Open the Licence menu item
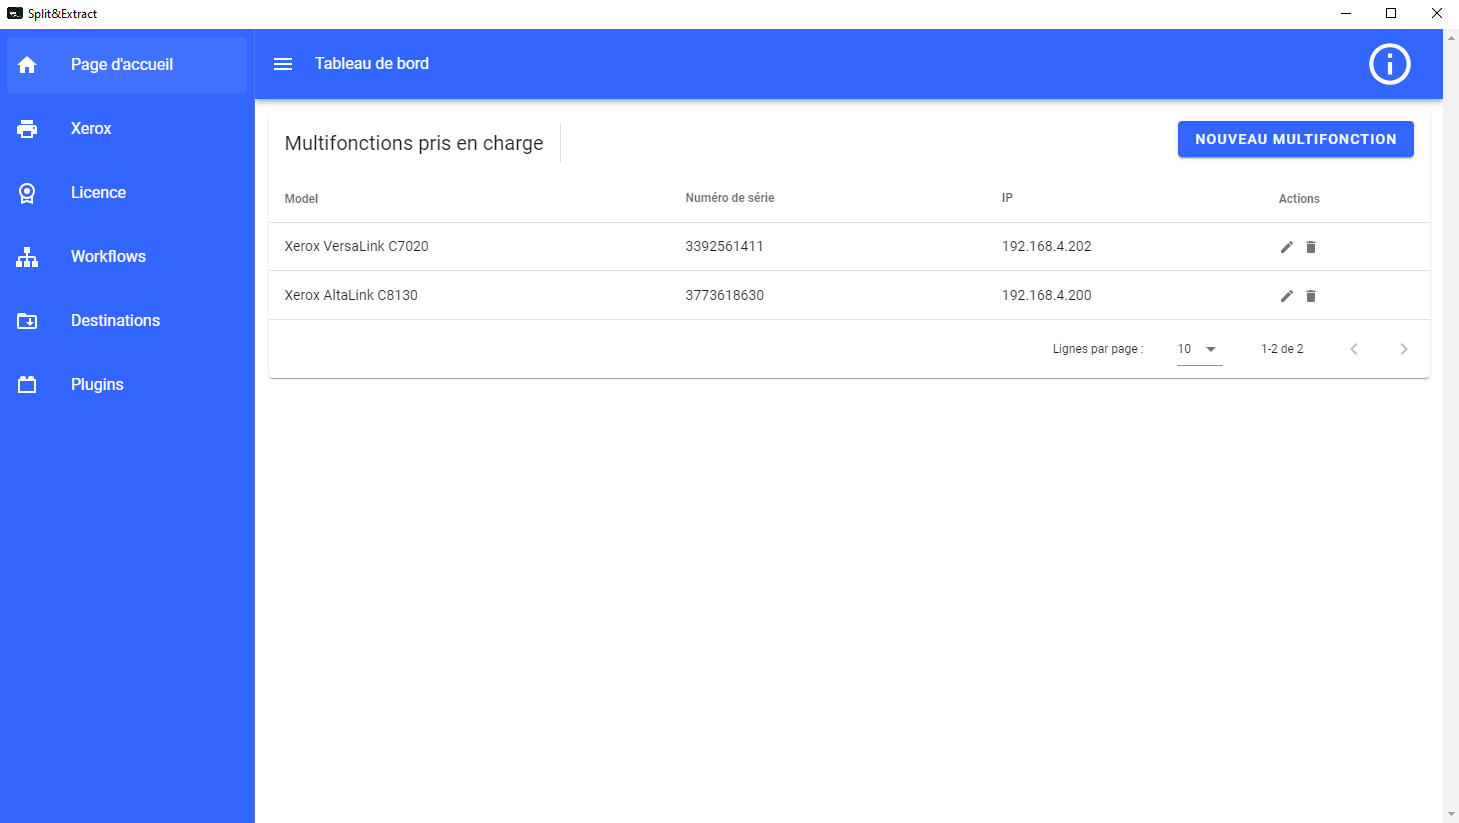The height and width of the screenshot is (823, 1459). 127,193
